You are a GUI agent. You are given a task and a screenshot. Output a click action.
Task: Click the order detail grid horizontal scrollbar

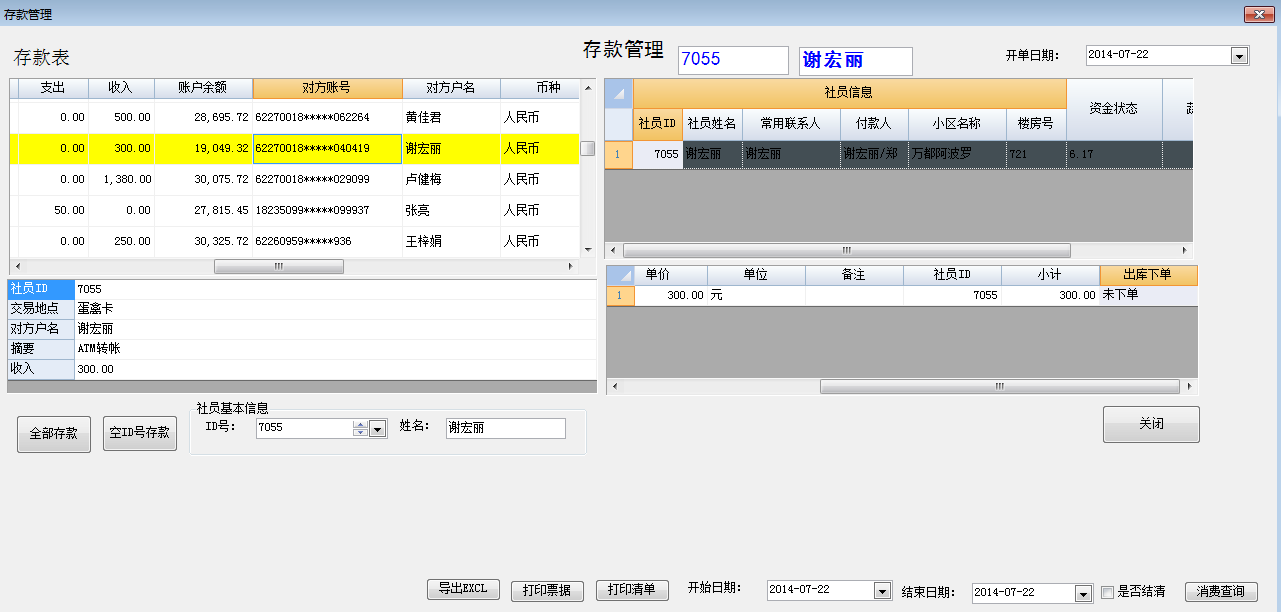point(1000,386)
